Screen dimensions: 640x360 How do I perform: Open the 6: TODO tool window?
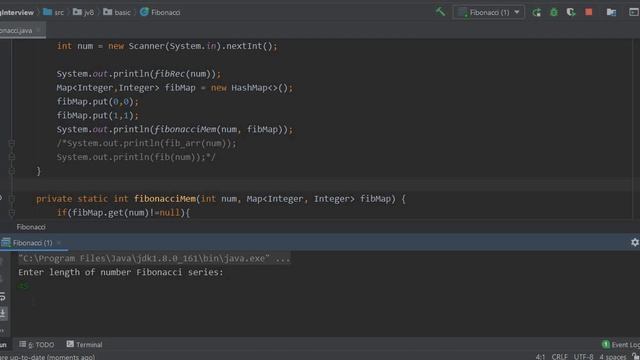point(37,344)
